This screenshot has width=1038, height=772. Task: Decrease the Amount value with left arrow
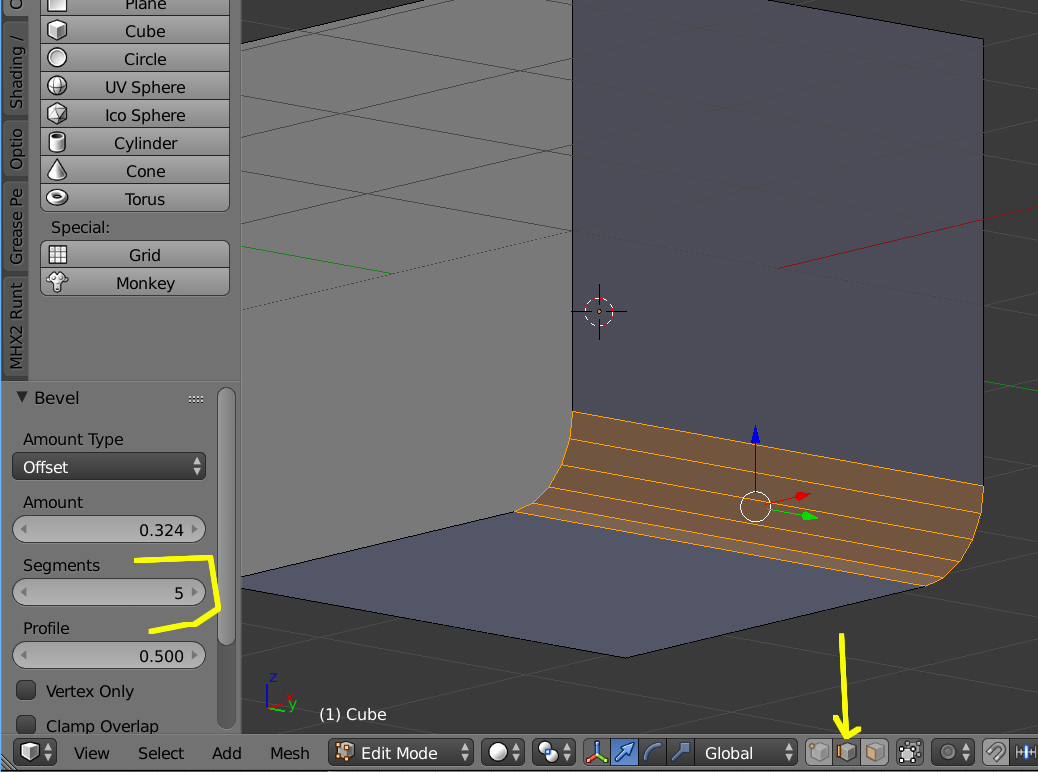[24, 530]
